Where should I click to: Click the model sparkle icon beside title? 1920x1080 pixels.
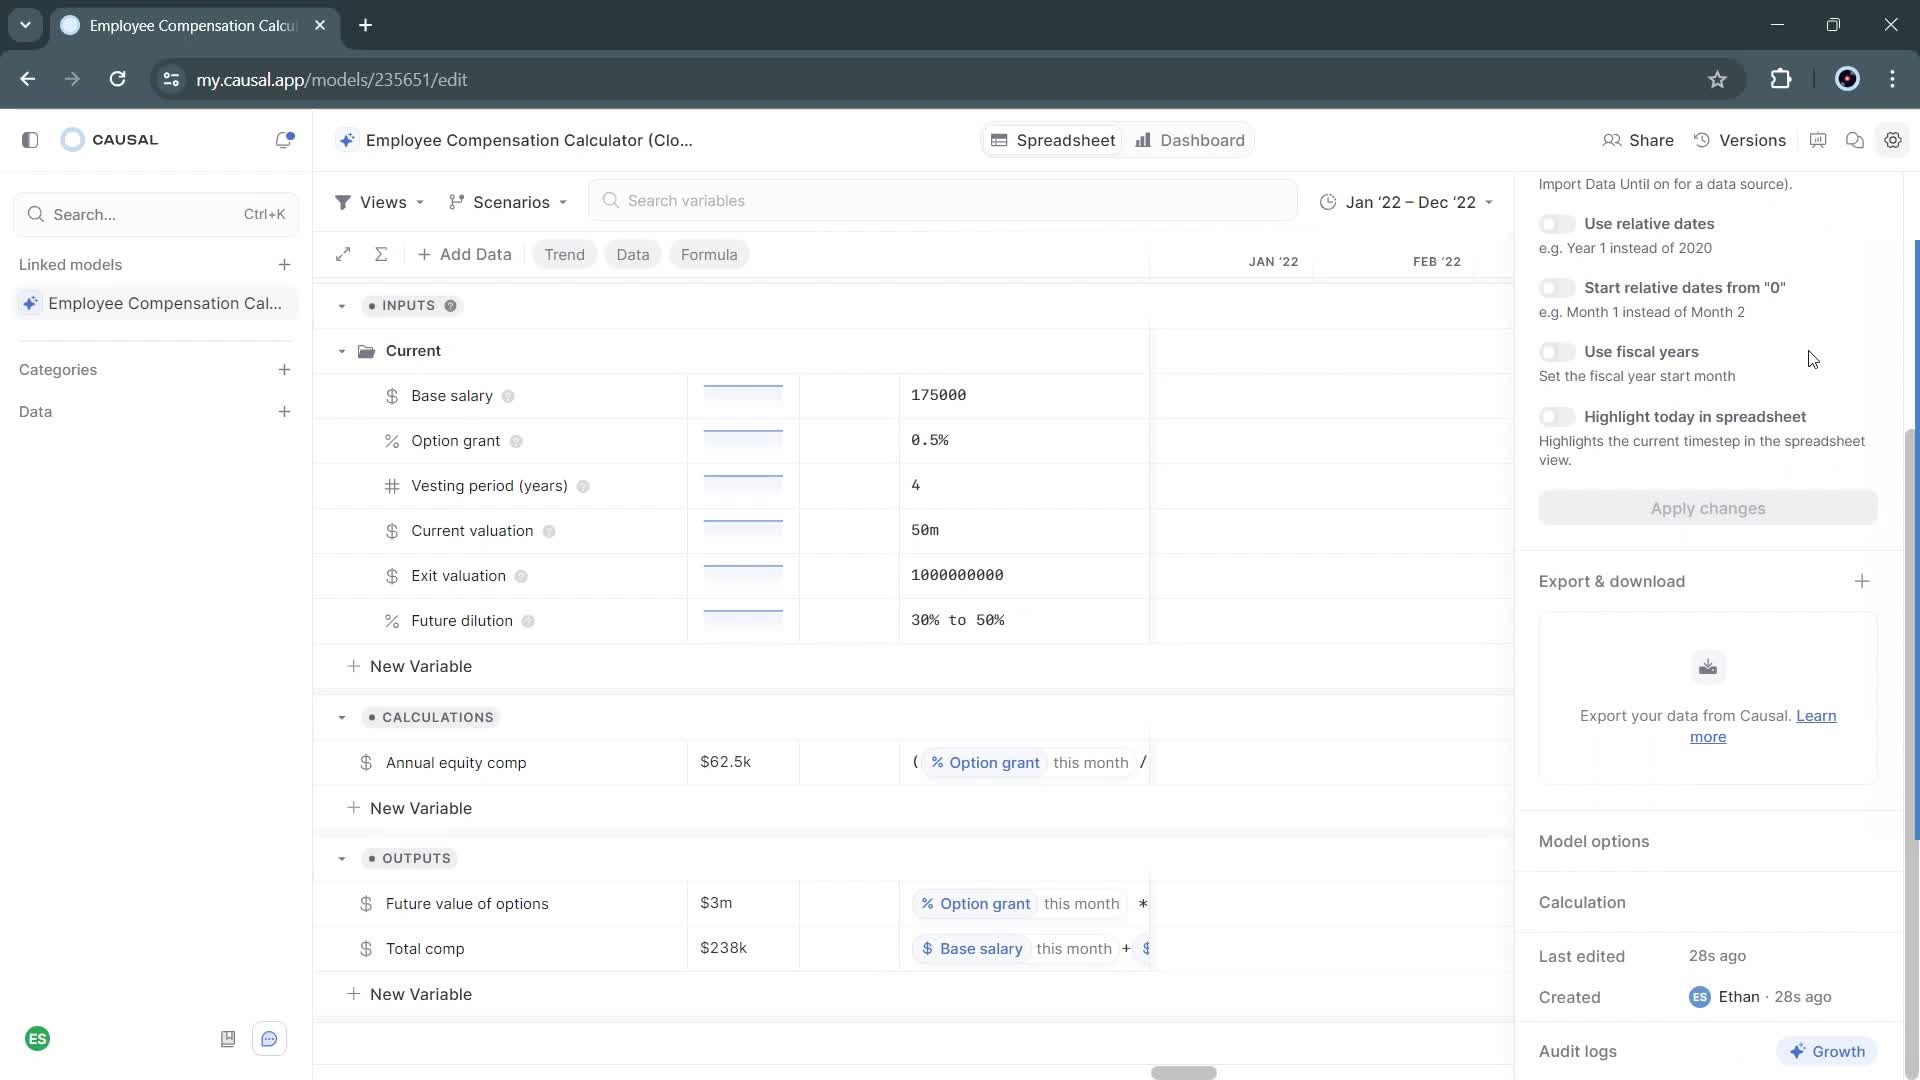(346, 140)
